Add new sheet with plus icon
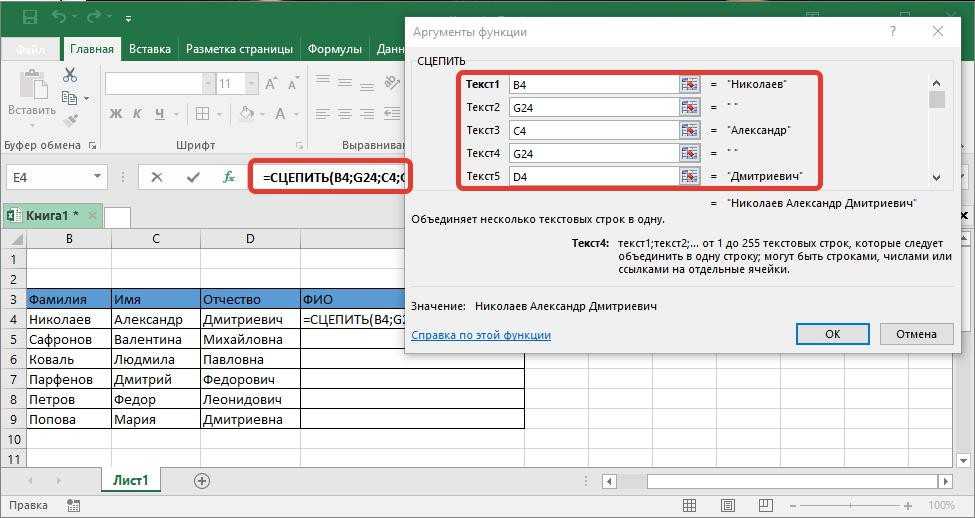 click(202, 481)
